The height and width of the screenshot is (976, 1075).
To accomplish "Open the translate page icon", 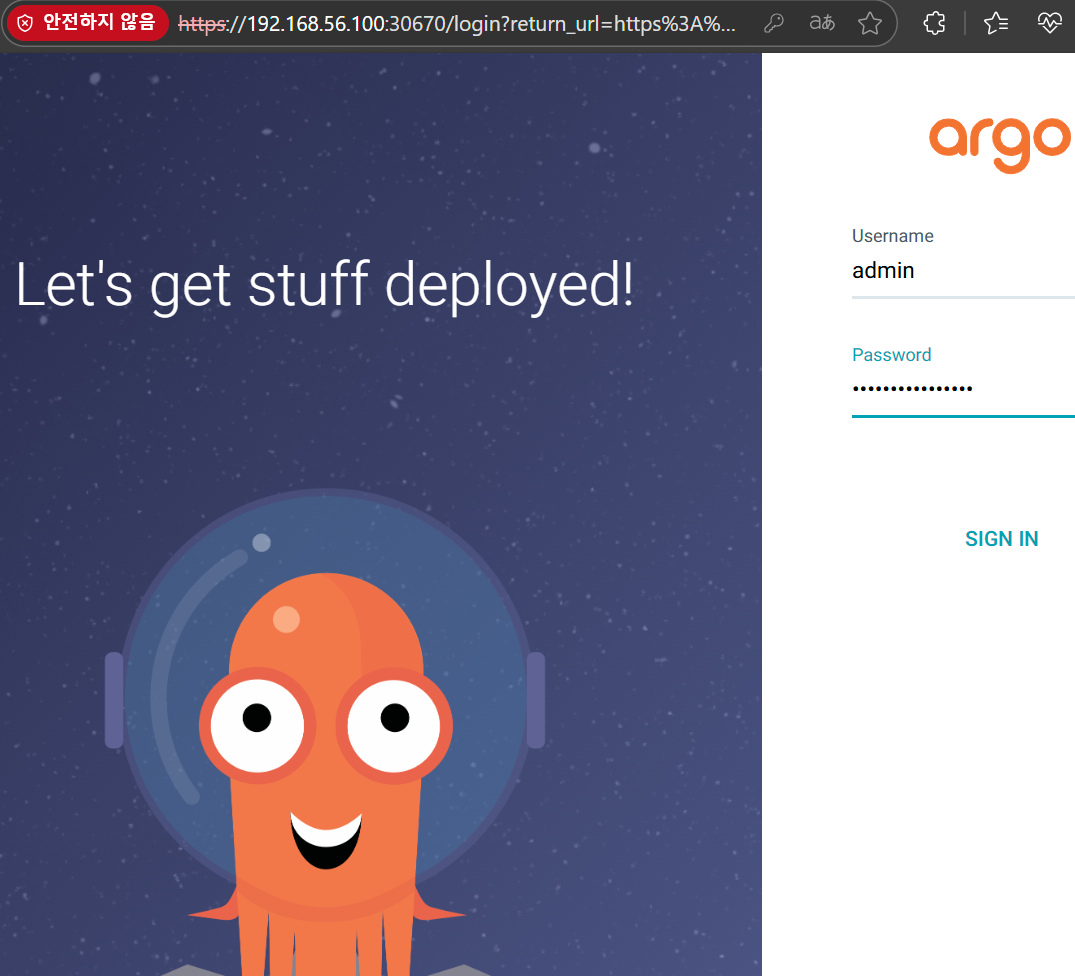I will [822, 24].
